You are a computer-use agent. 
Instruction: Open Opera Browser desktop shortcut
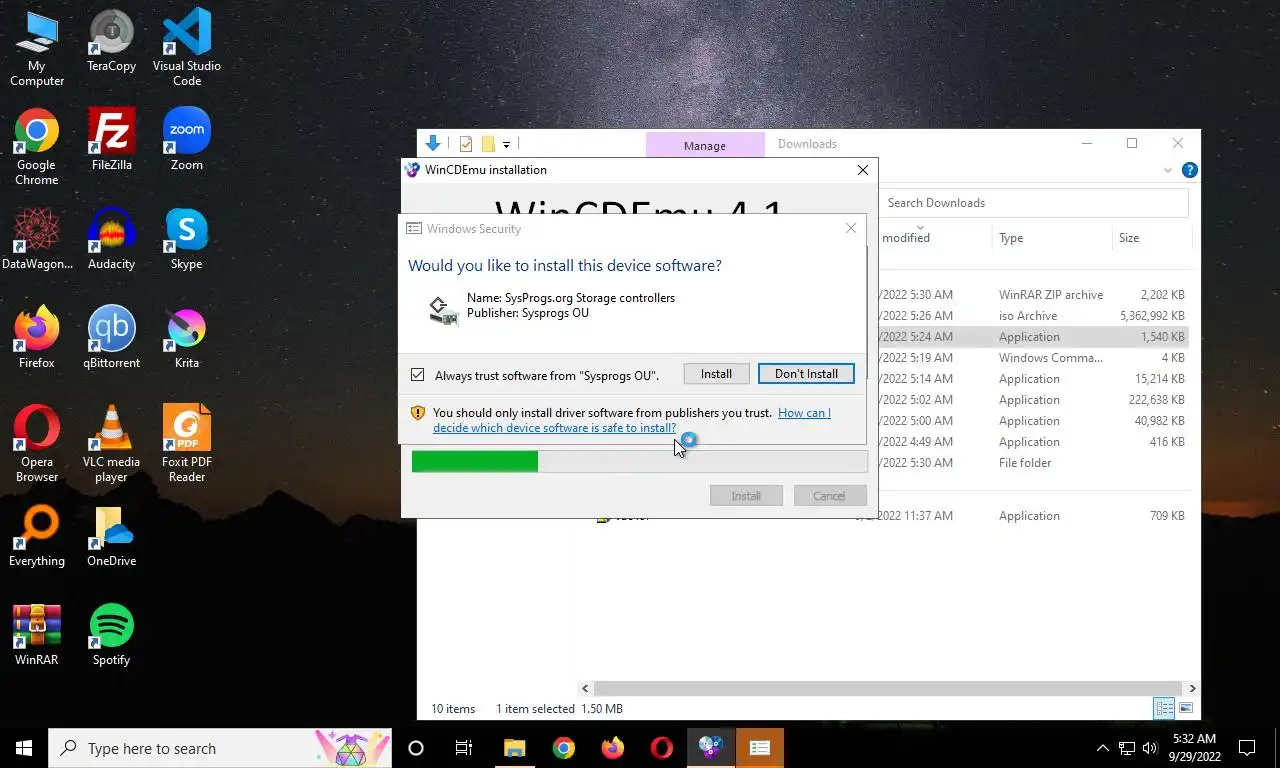(37, 444)
